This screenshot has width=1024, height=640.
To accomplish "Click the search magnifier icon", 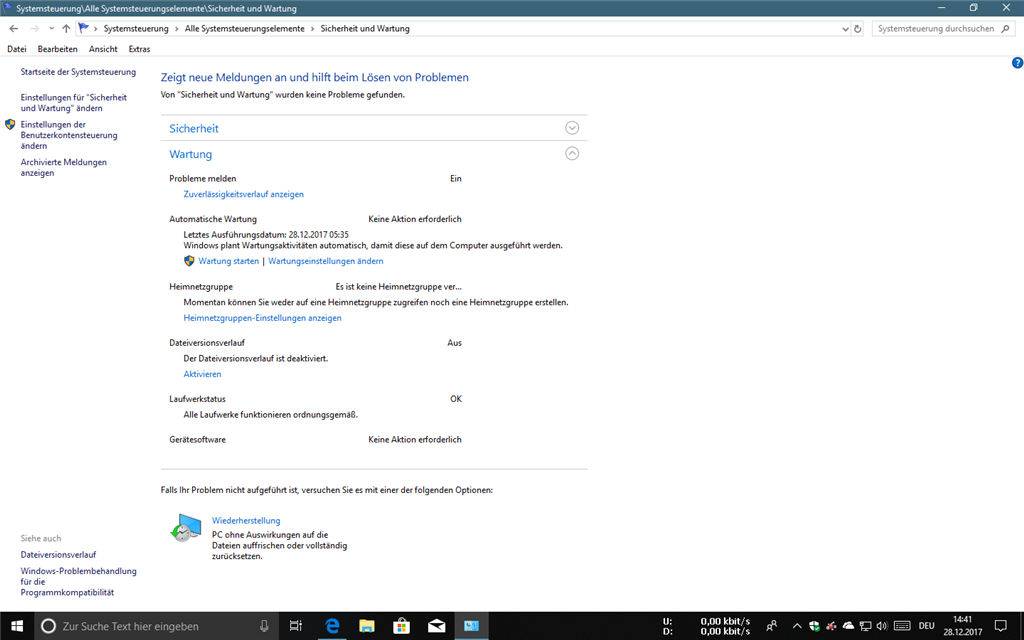I will tap(1006, 29).
